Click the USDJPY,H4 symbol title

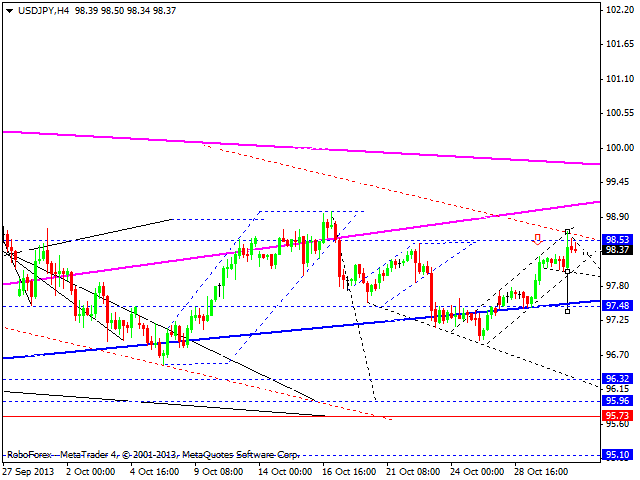(43, 11)
